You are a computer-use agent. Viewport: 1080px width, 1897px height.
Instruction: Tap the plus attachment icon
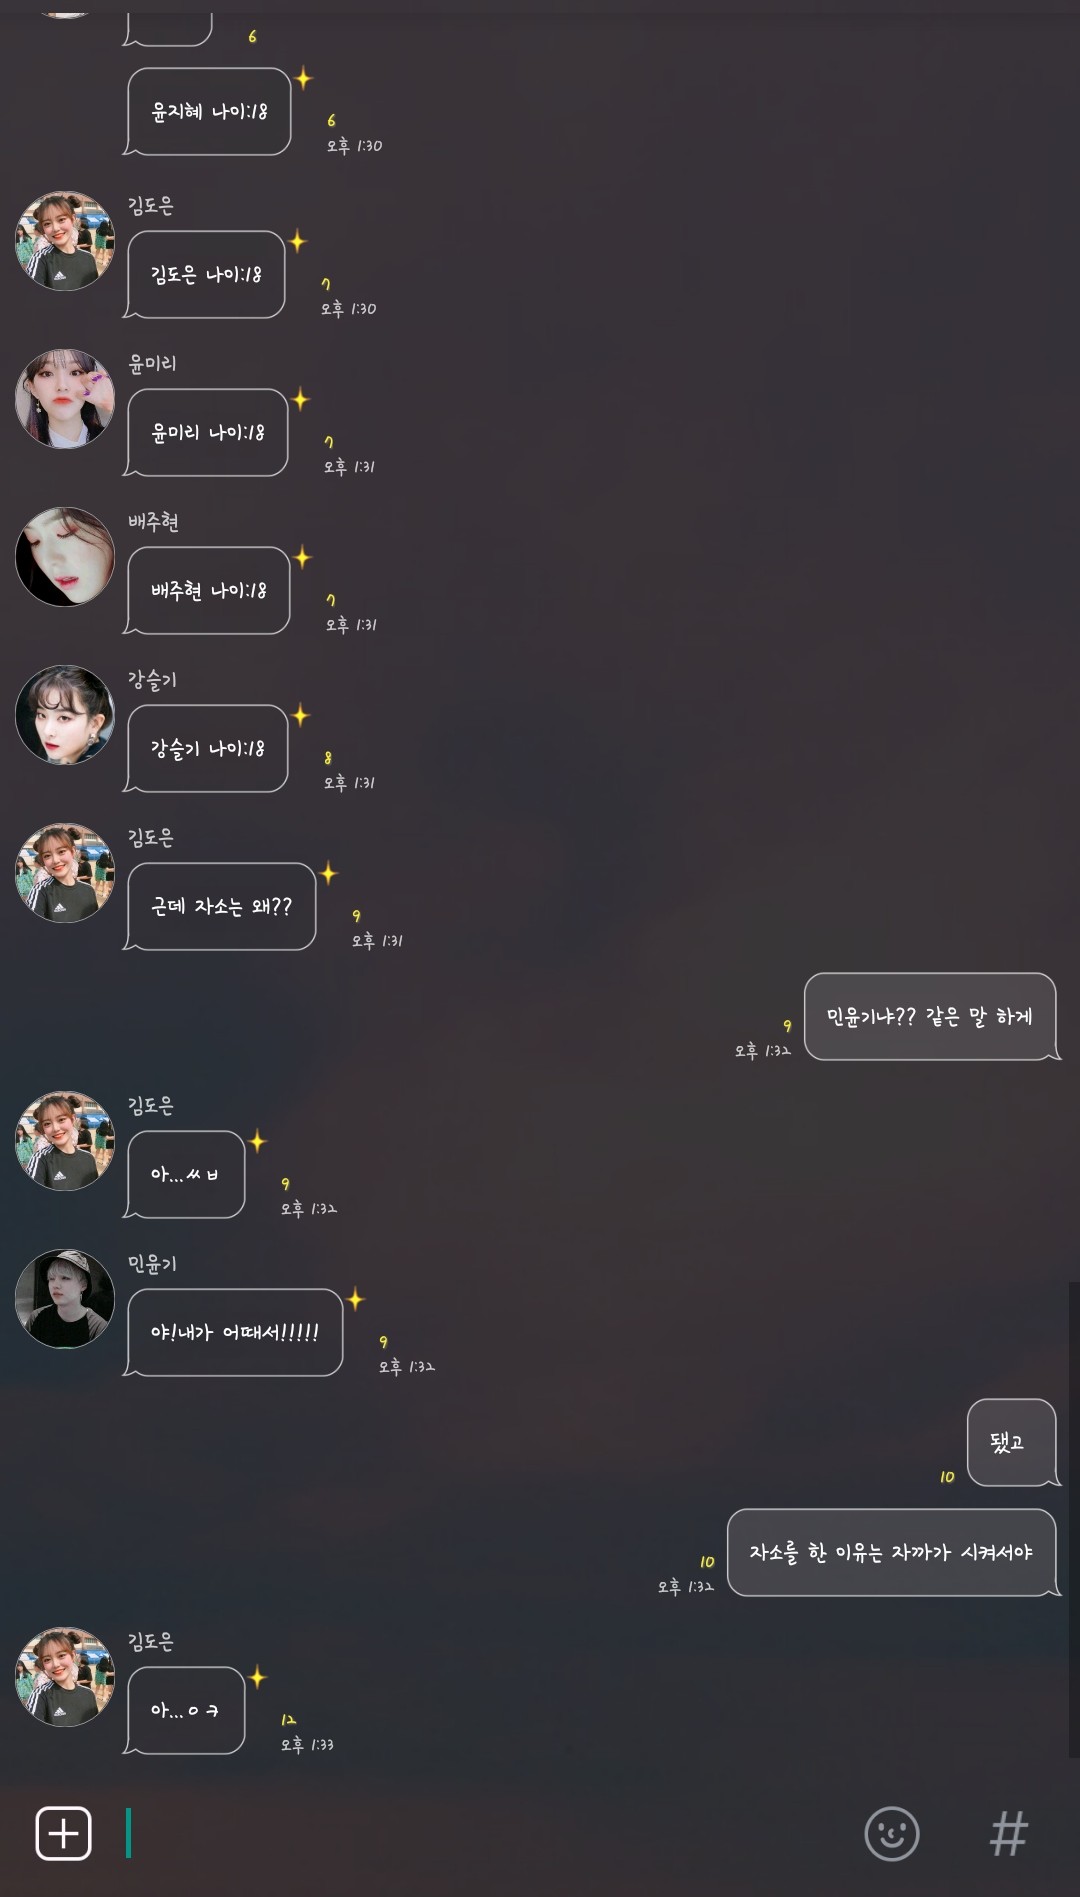63,1833
